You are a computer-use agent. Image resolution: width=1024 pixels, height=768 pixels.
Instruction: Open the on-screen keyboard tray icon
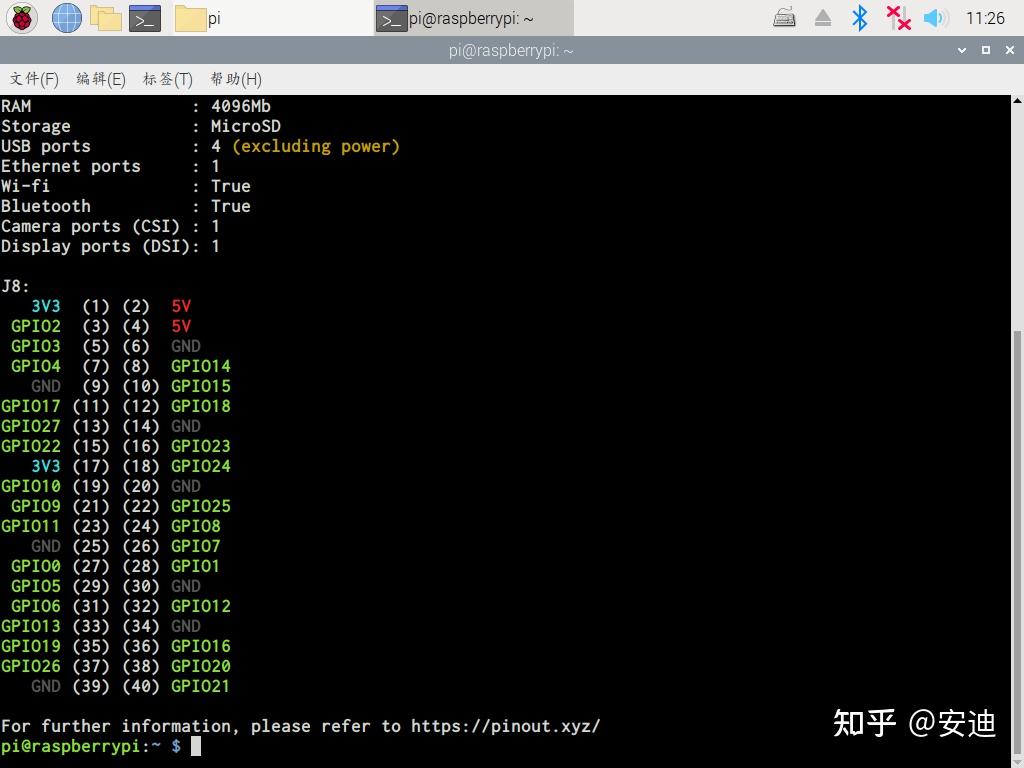[x=785, y=17]
